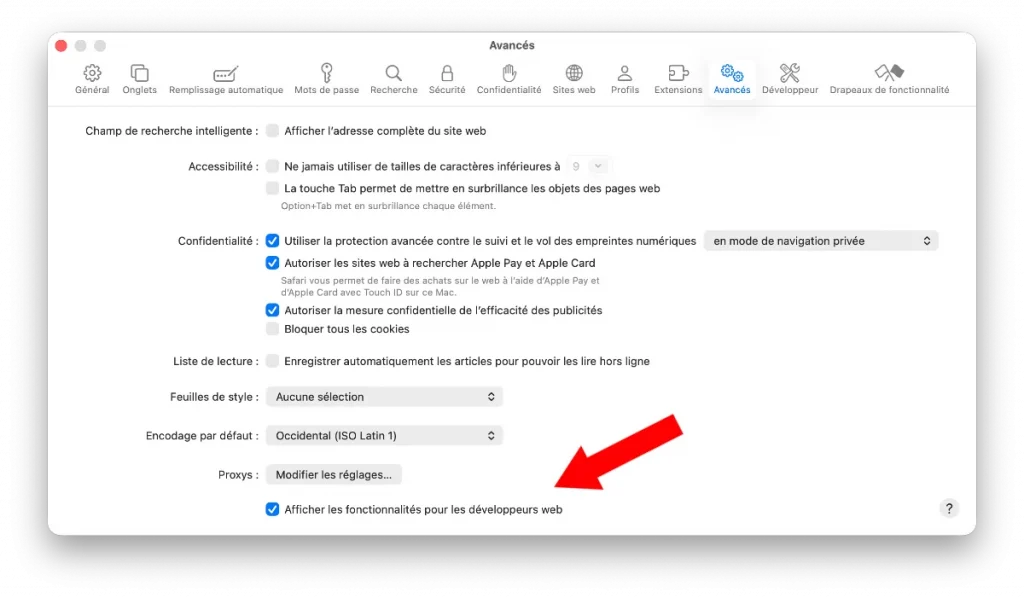Open the Feuilles de style dropdown
Image resolution: width=1024 pixels, height=598 pixels.
(x=384, y=397)
